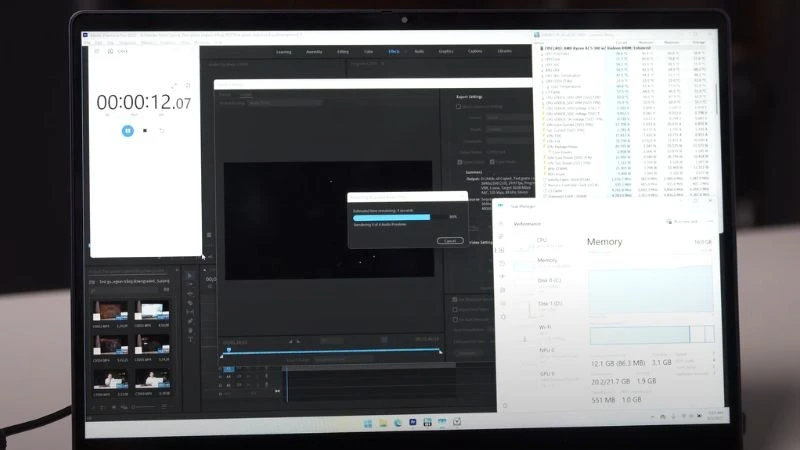Switch to the Editing workspace

point(343,52)
